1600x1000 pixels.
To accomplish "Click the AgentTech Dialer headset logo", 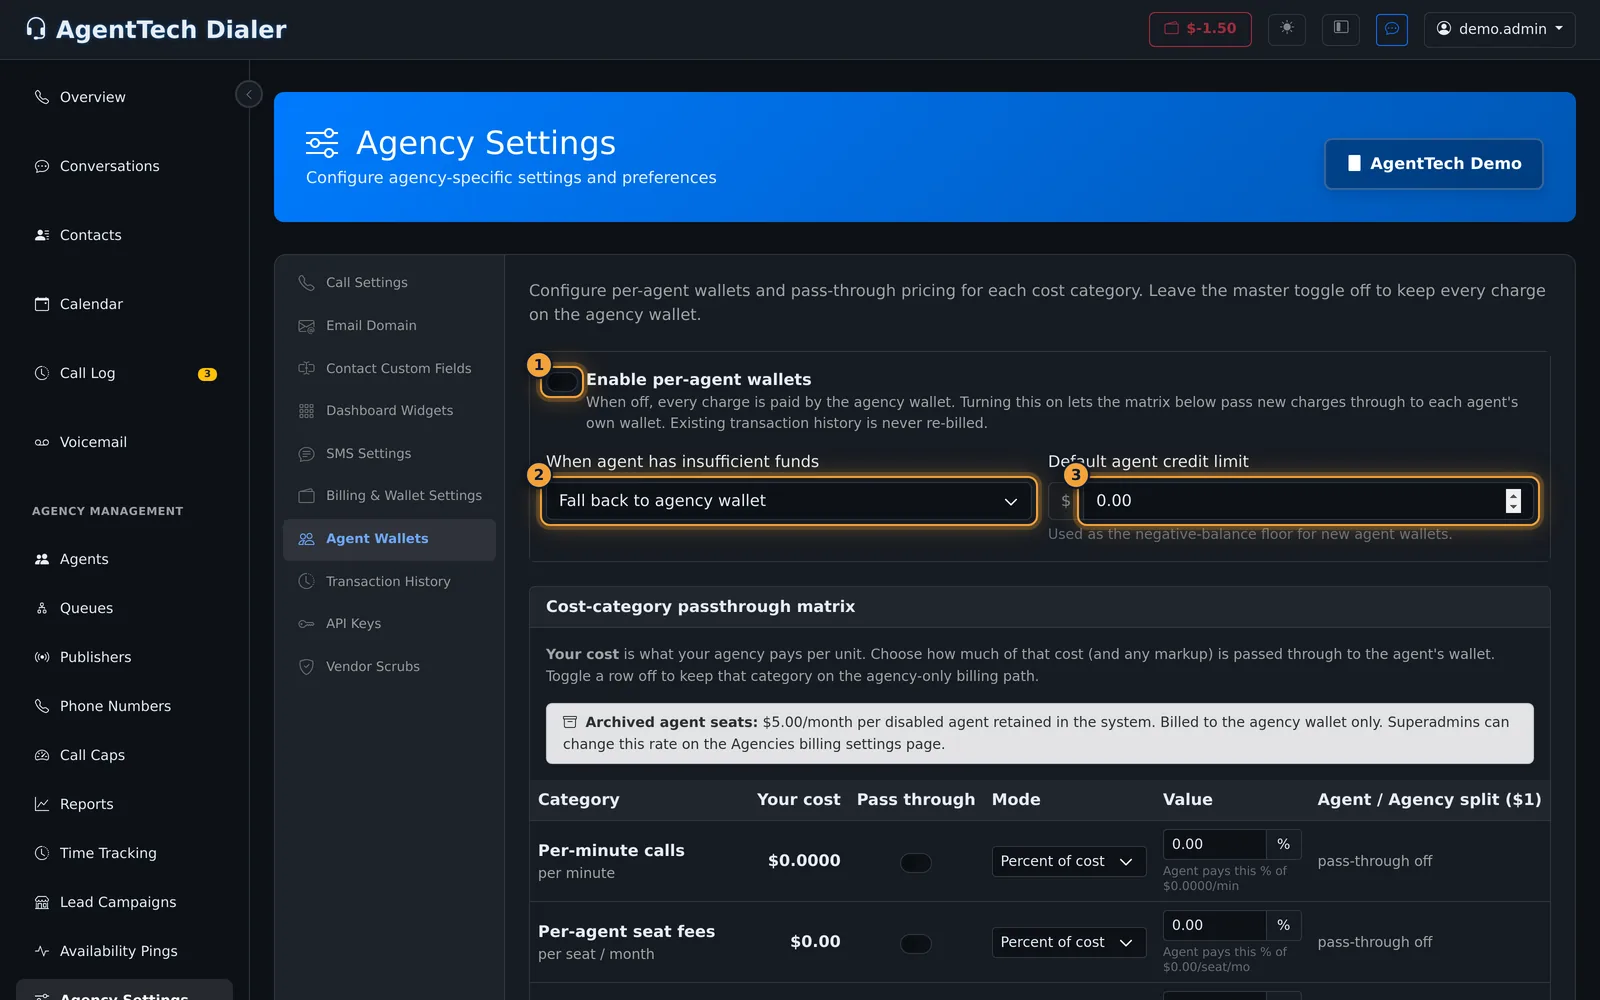I will click(36, 29).
